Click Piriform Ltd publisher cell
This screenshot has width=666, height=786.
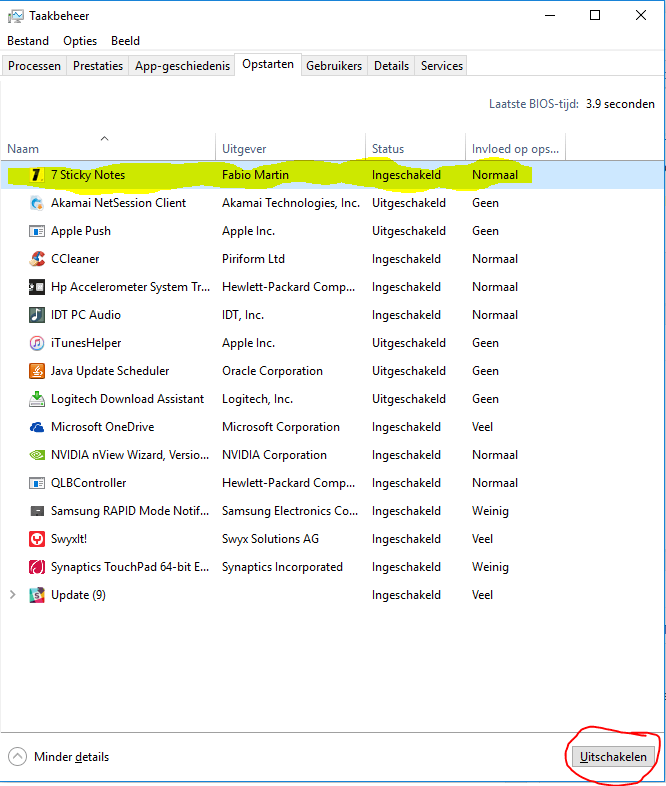point(253,259)
